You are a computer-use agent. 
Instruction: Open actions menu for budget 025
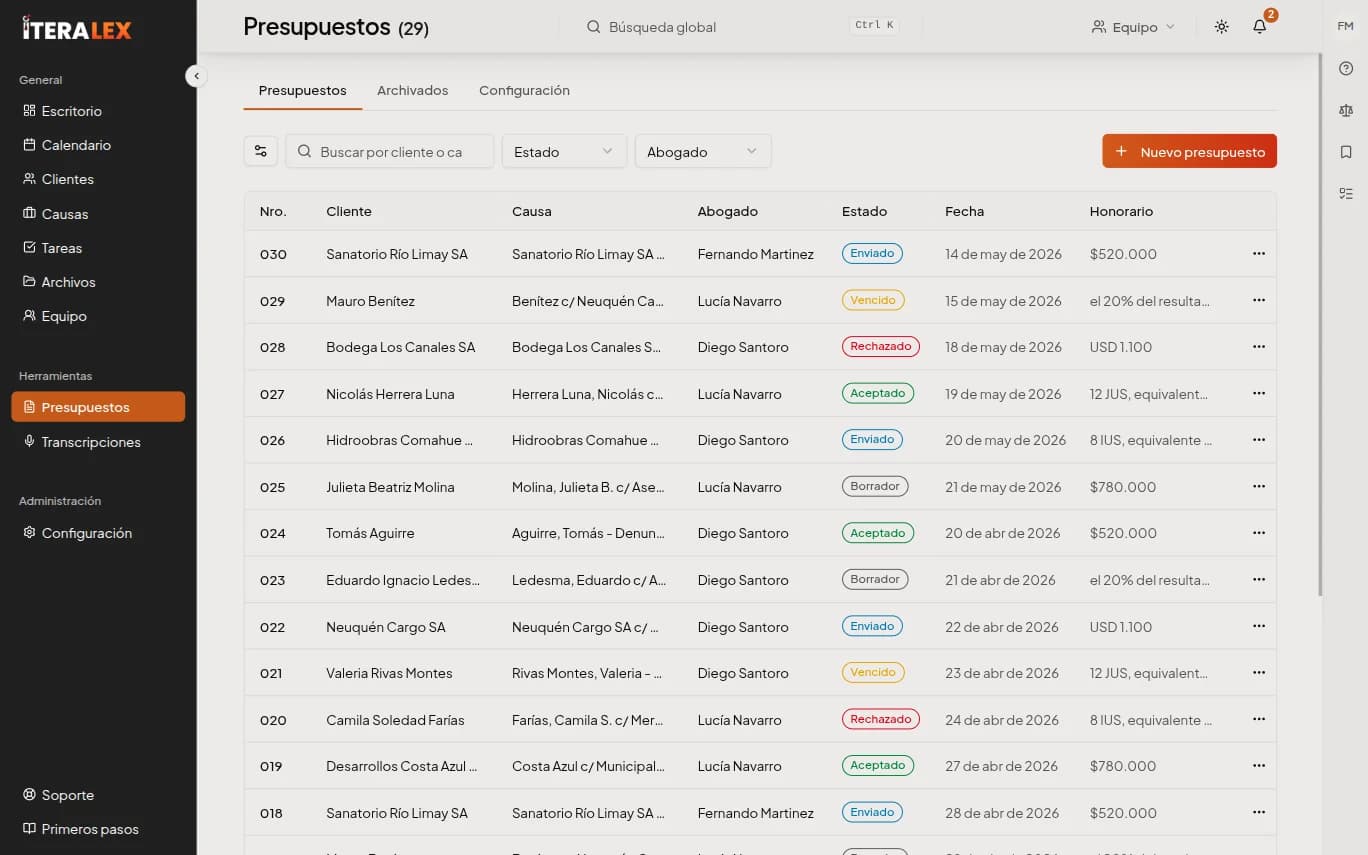tap(1259, 486)
